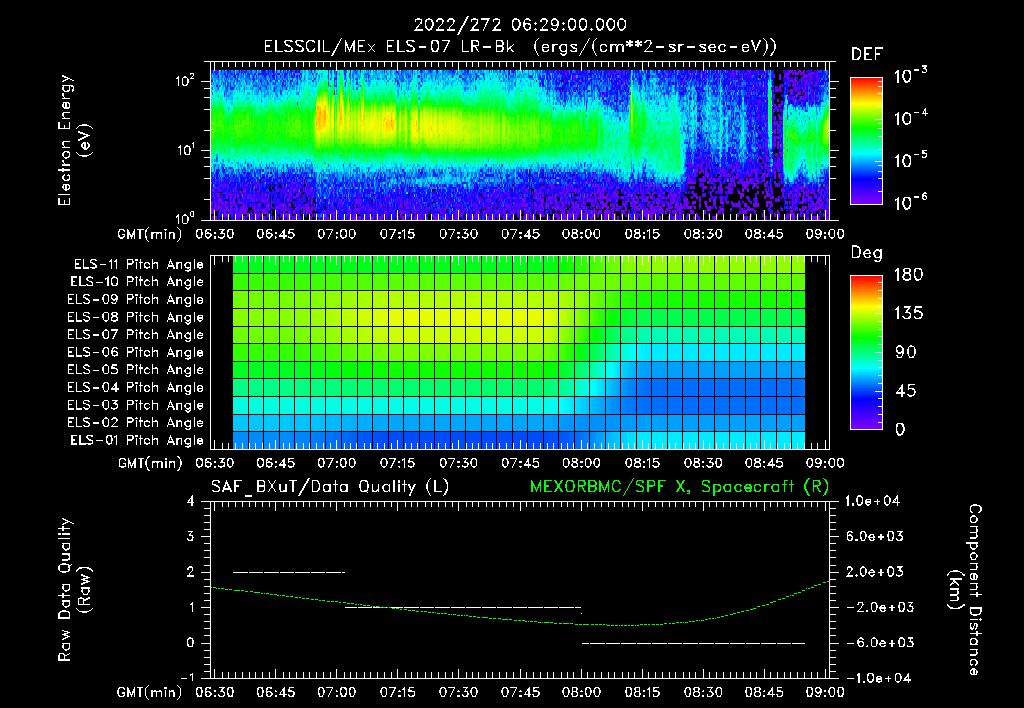Click 'ELS-09 Pitch Angle' row label

[x=136, y=300]
